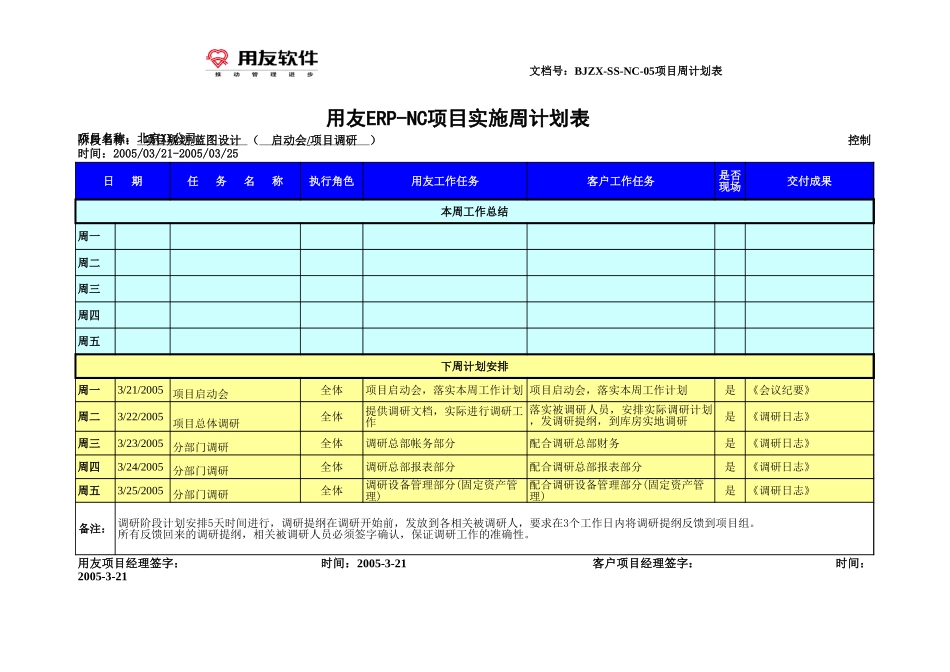The image size is (950, 672).
Task: Click 分部门调研 in the 3/23/2005 row
Action: [201, 447]
